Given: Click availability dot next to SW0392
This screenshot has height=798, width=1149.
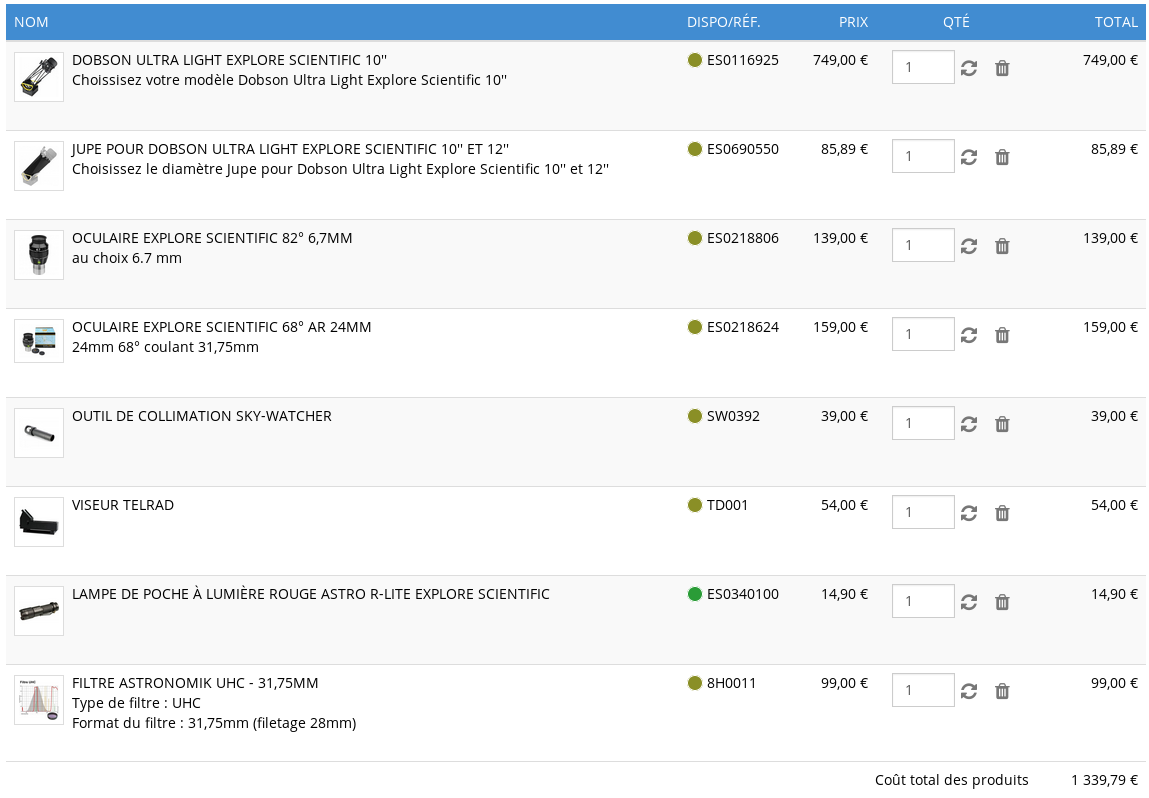Looking at the screenshot, I should point(695,416).
